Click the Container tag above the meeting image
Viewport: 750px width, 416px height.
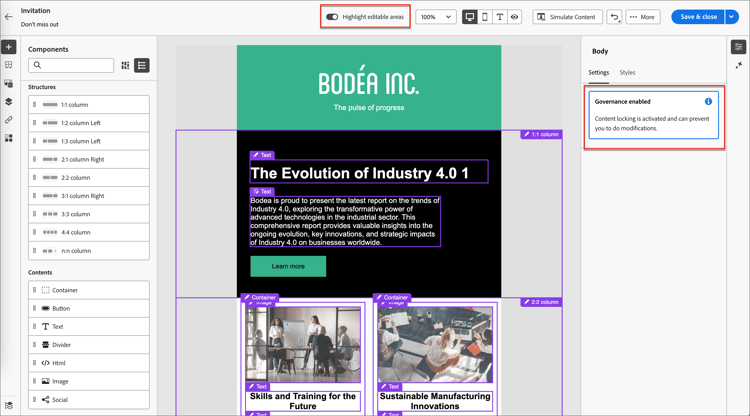coord(260,297)
